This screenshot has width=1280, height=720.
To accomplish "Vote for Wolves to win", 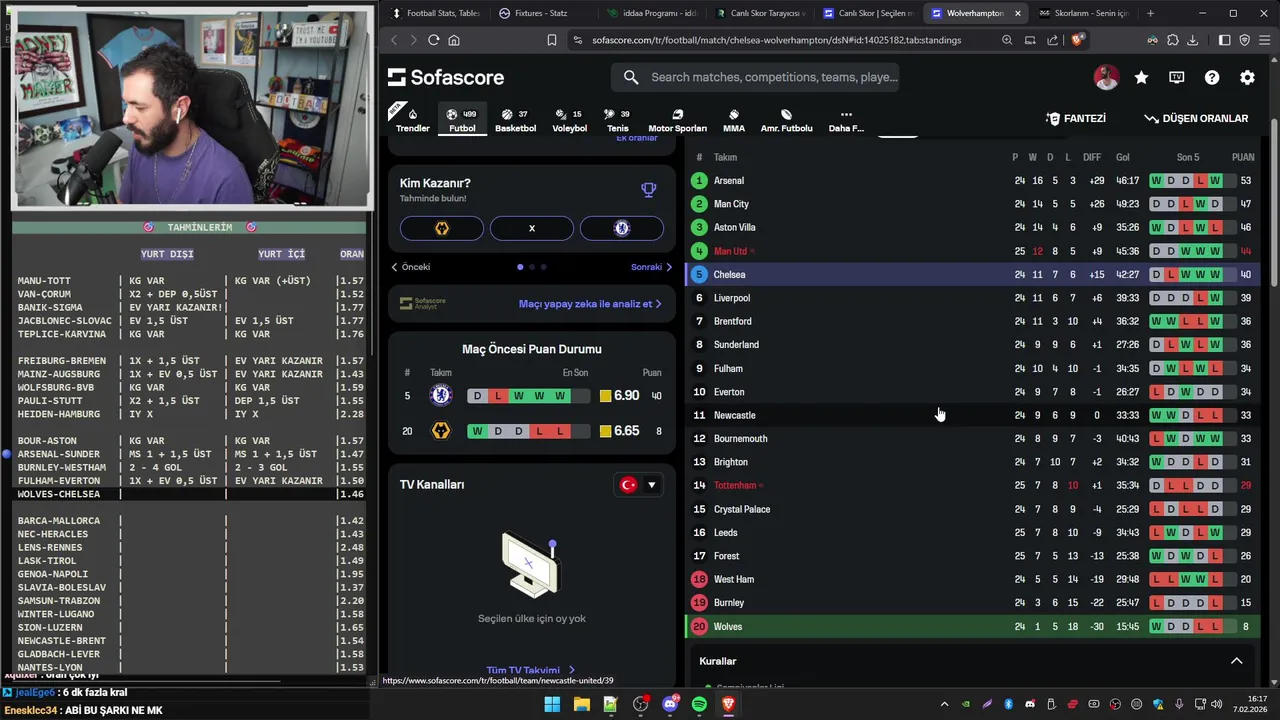I will [442, 228].
